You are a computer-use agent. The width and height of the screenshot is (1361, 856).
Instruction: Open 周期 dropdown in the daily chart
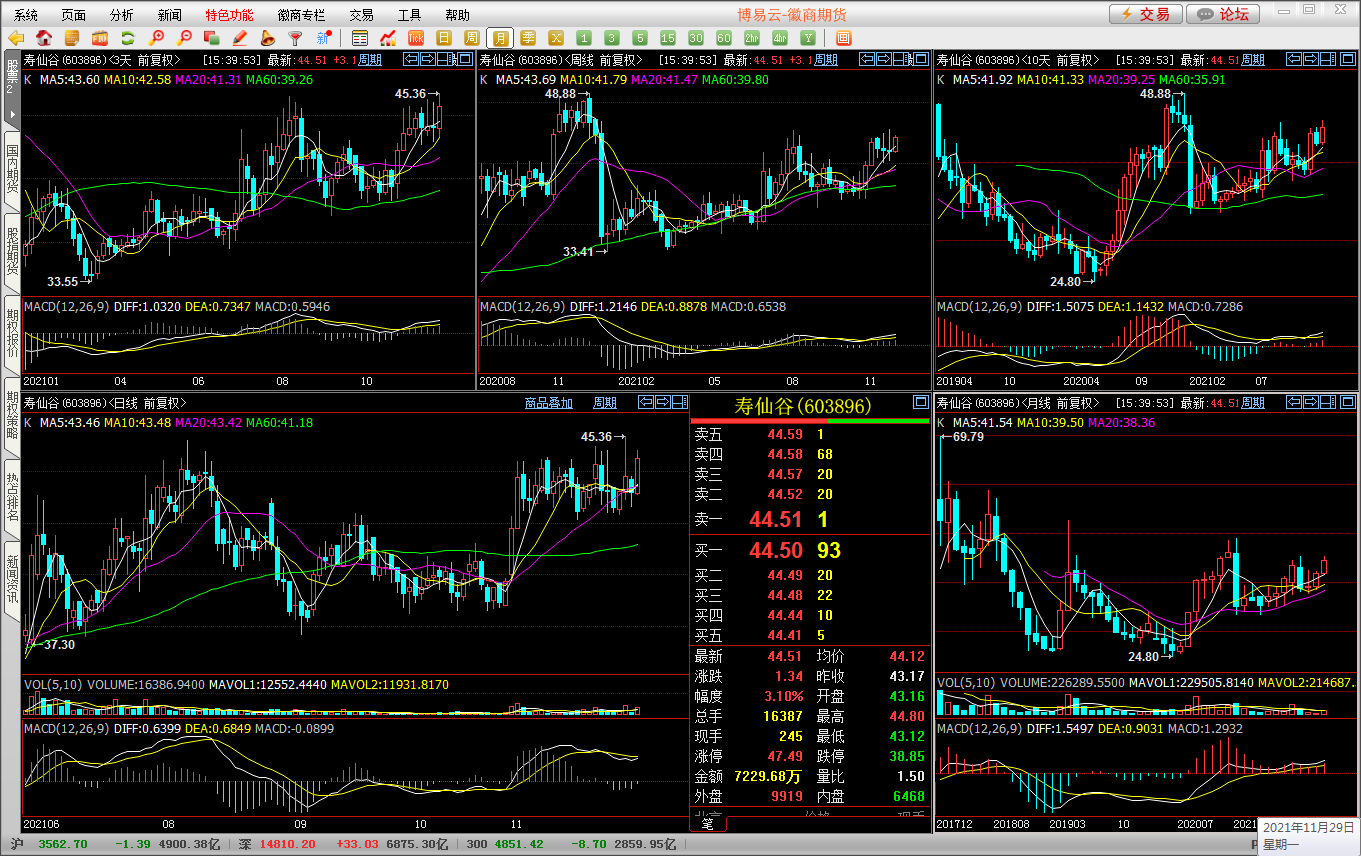tap(605, 403)
